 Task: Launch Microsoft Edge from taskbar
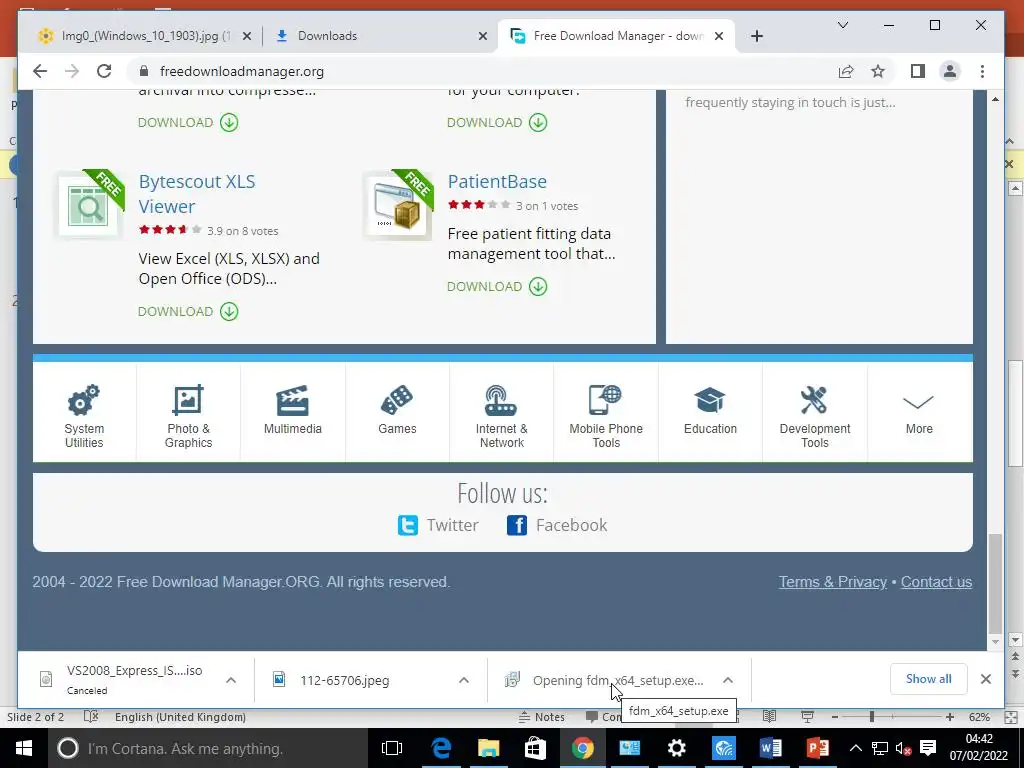[441, 748]
